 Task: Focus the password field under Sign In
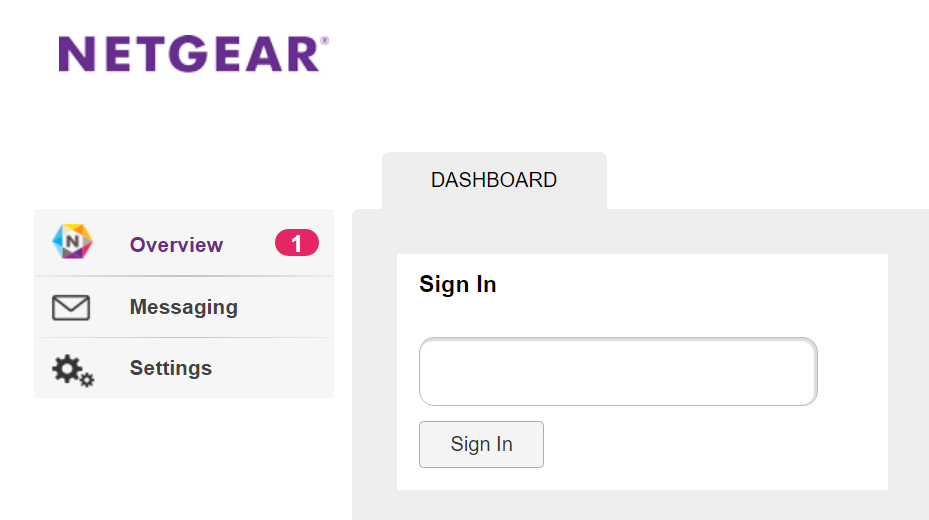tap(618, 371)
